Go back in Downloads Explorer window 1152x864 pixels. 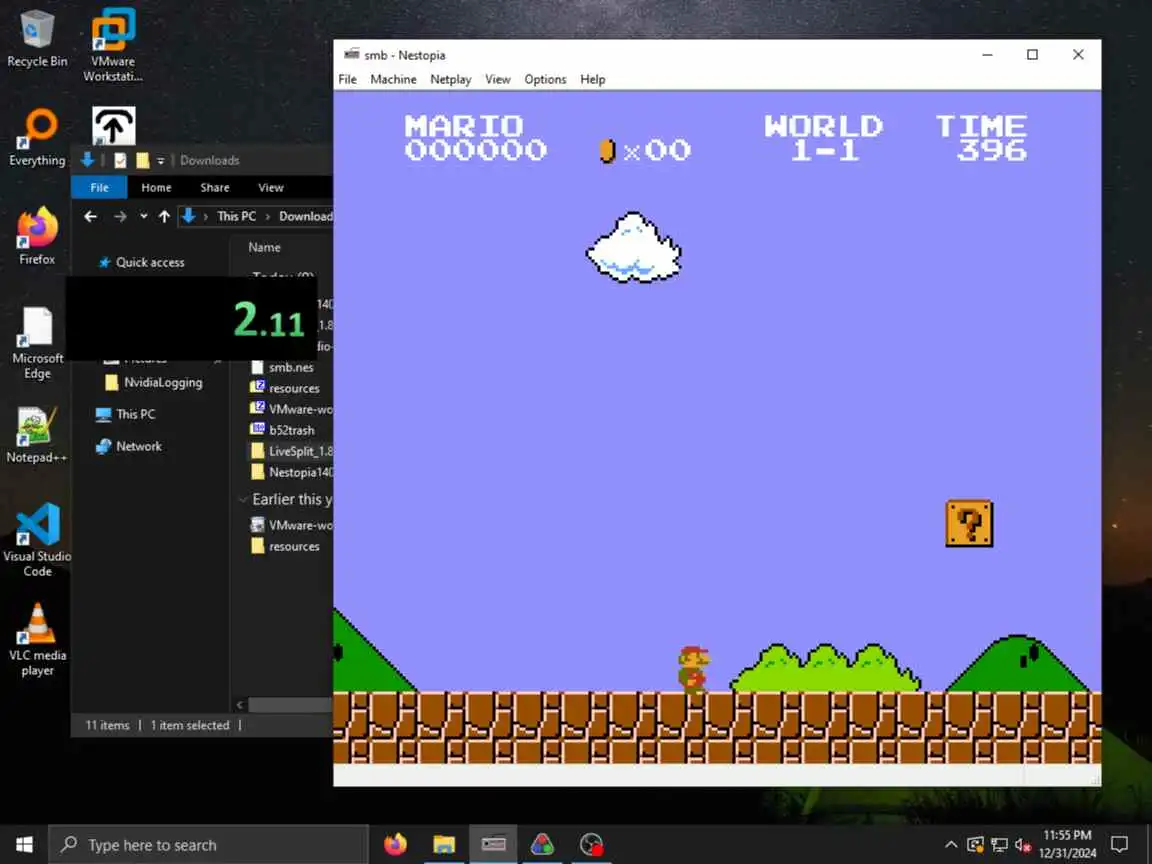pos(90,216)
